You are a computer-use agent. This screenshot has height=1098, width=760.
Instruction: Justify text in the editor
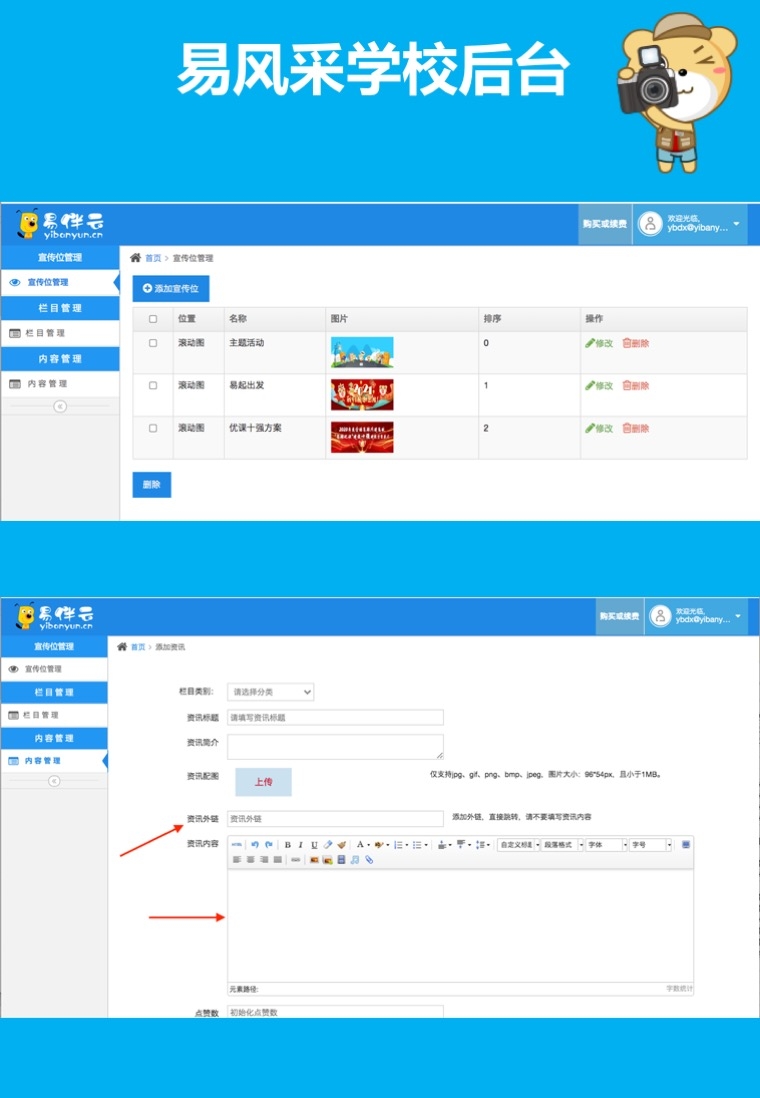(x=277, y=859)
